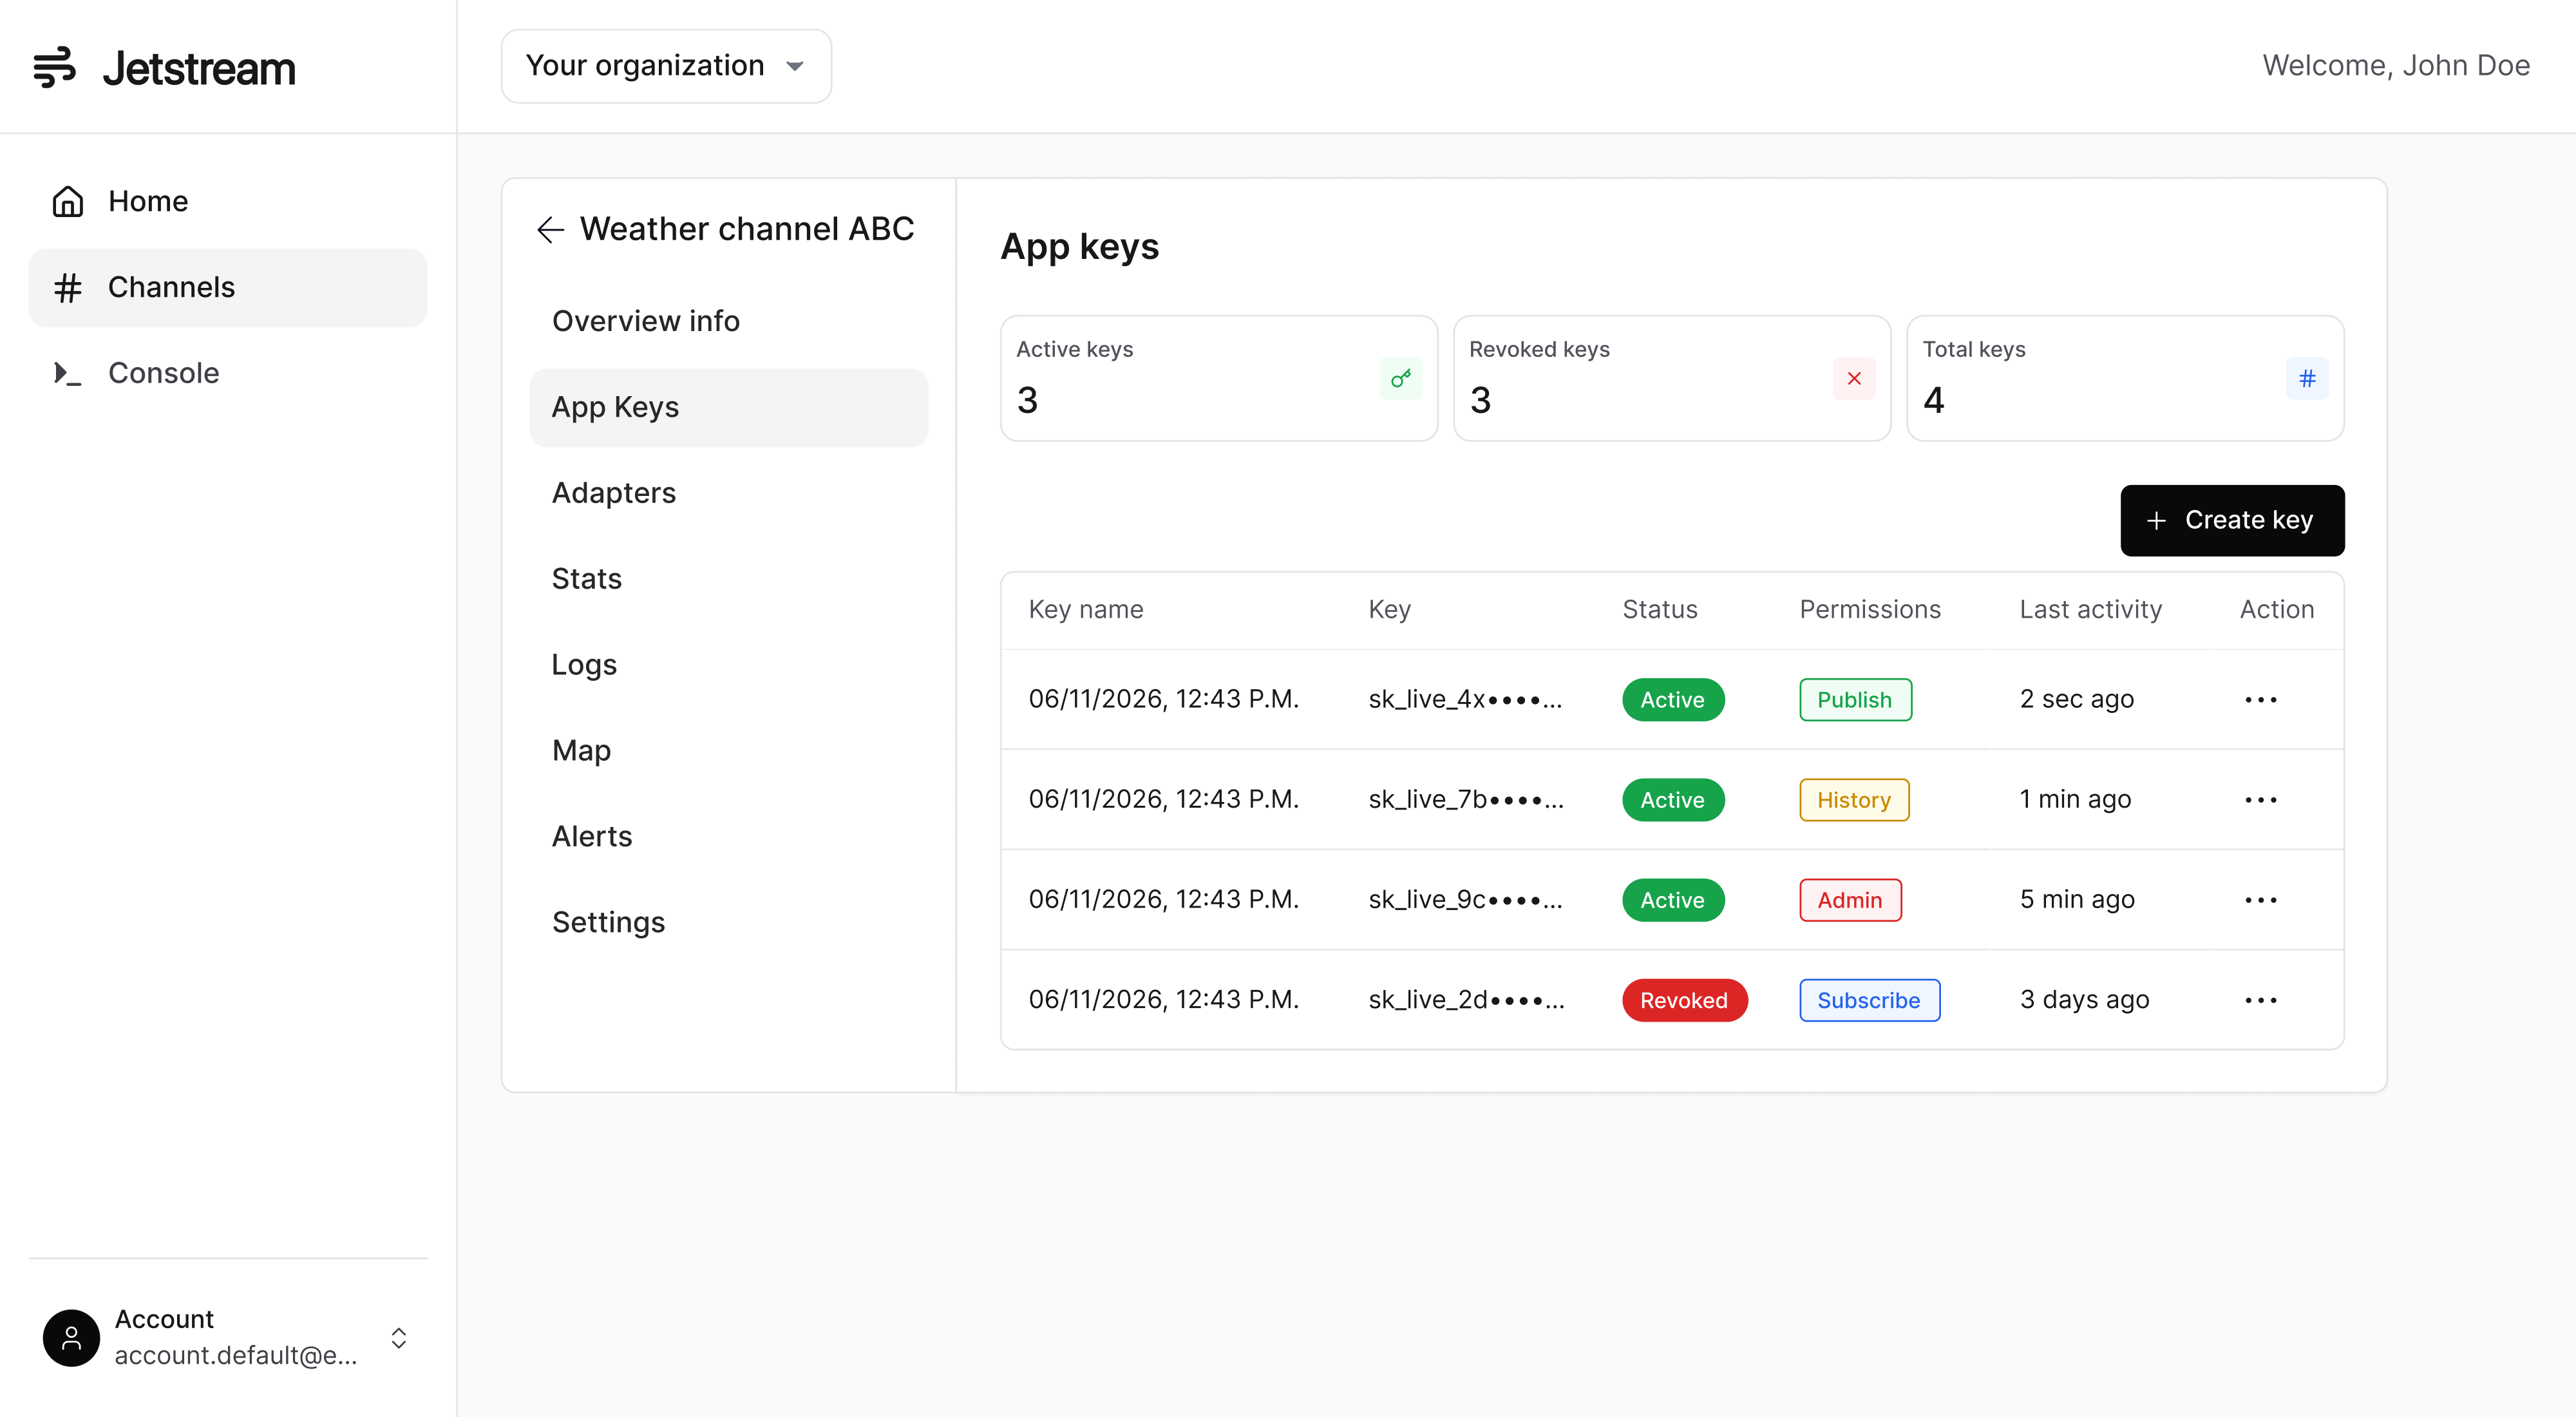Click the '3 days ago' last activity cell
This screenshot has height=1417, width=2576.
point(2084,999)
